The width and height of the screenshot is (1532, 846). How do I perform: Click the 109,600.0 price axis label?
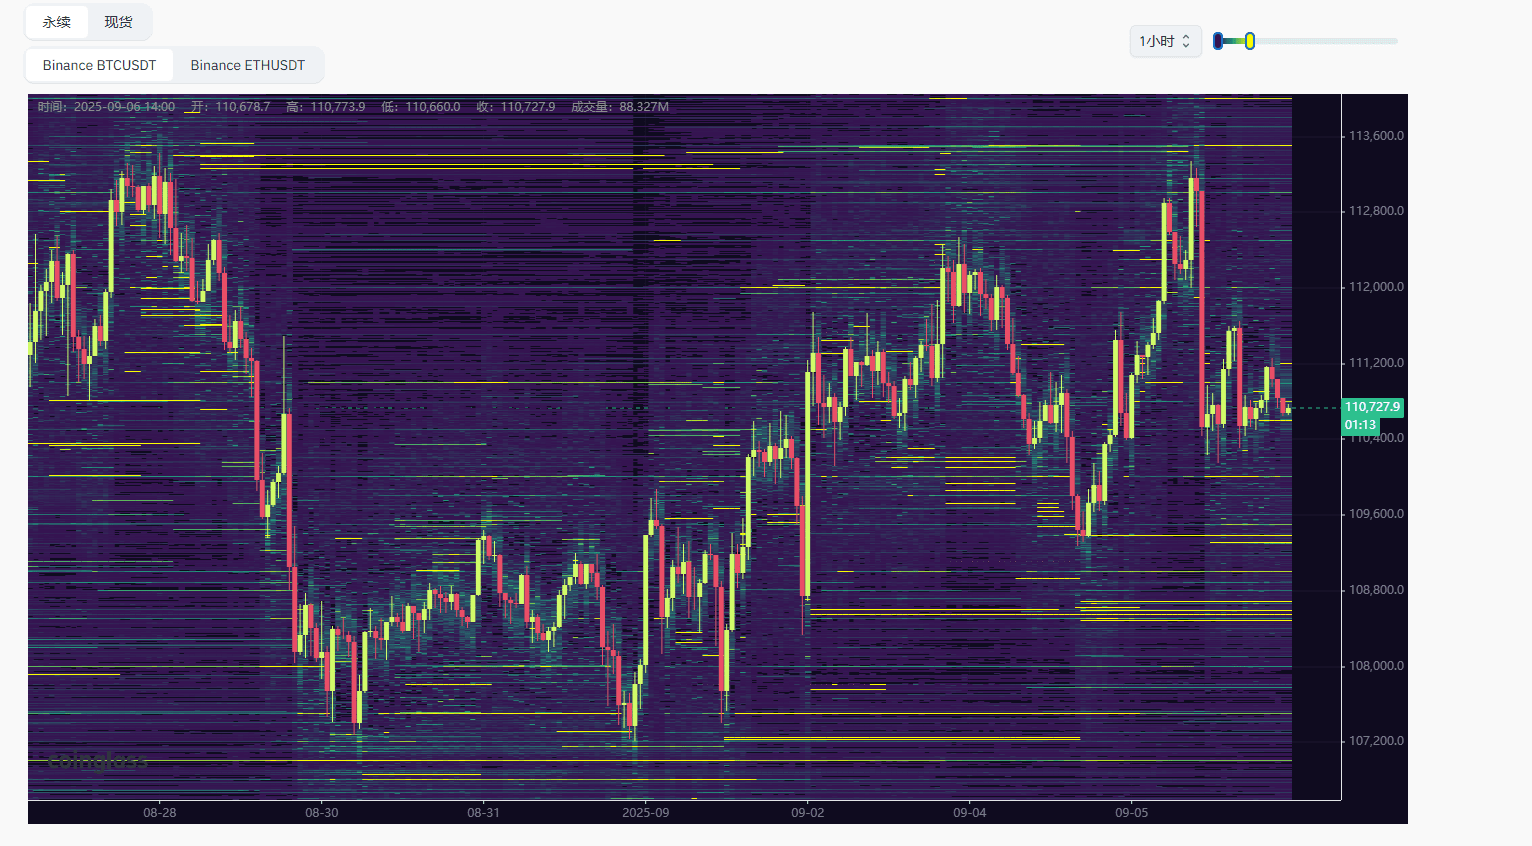pos(1376,514)
